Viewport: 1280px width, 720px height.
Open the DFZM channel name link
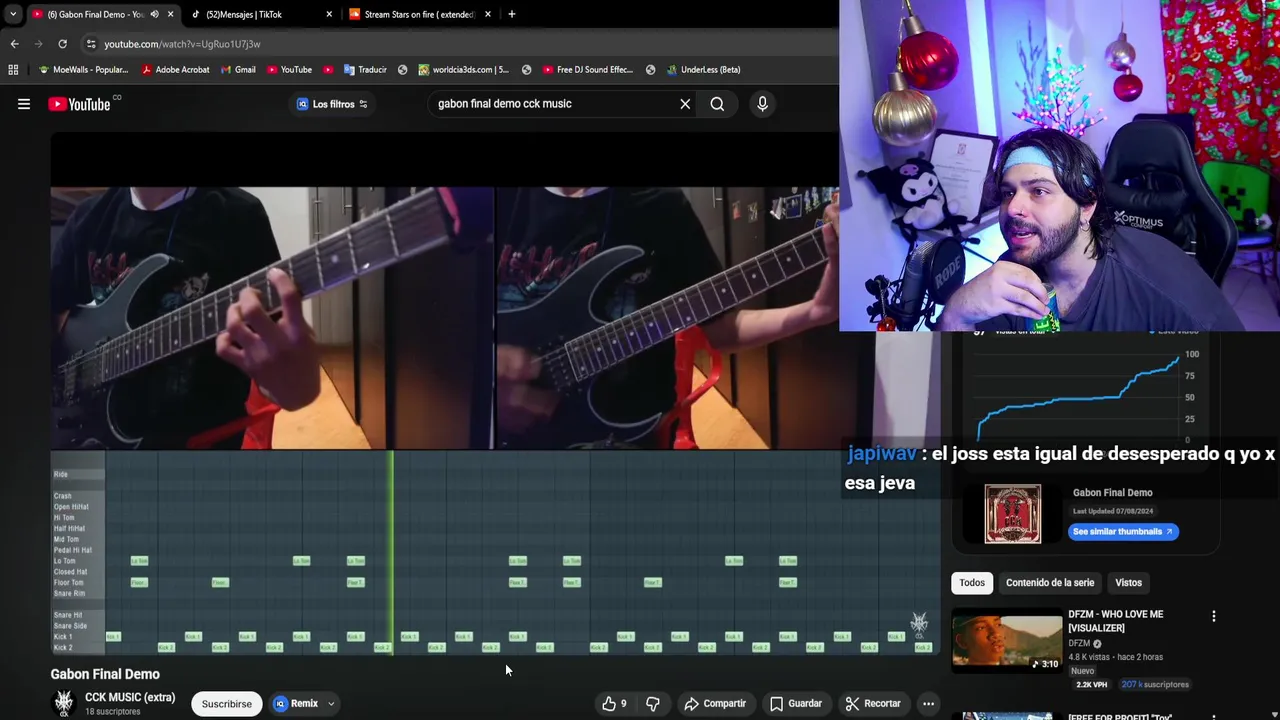(x=1079, y=643)
